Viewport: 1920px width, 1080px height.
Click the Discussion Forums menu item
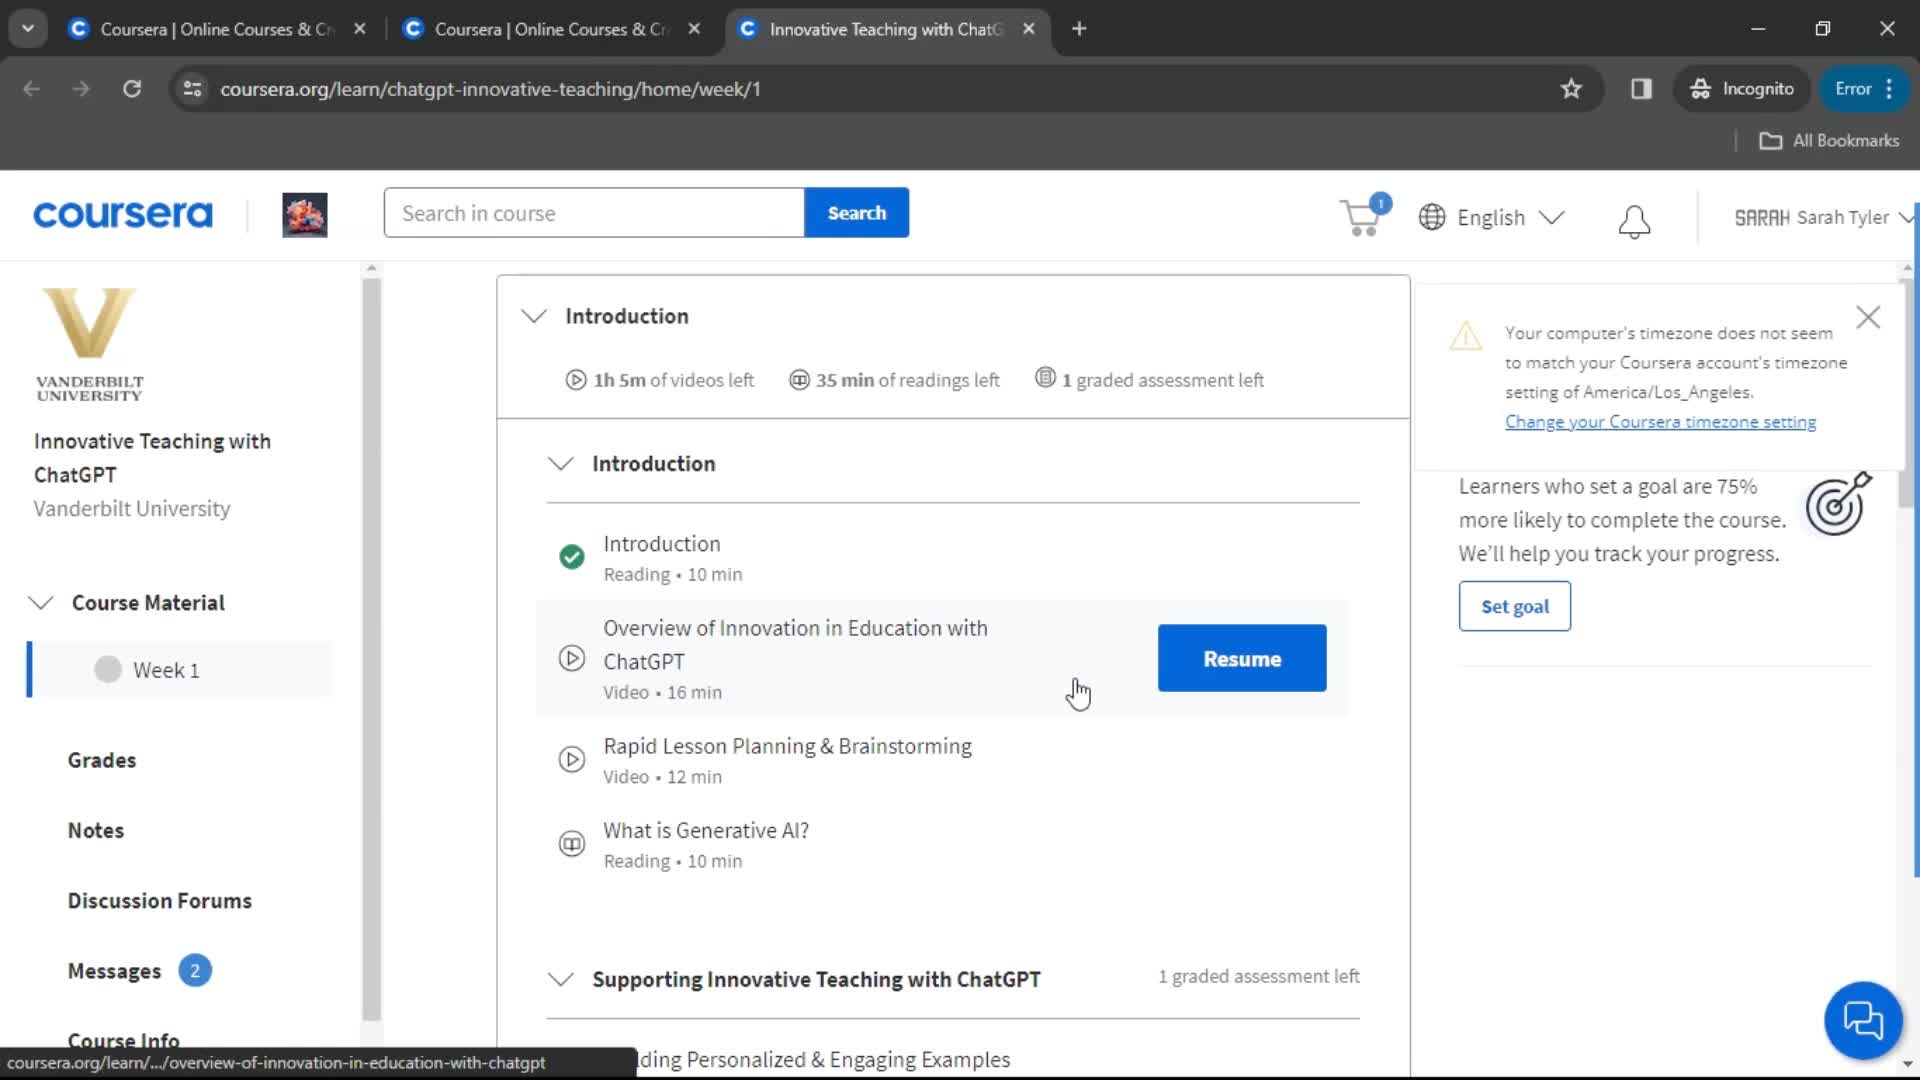160,901
